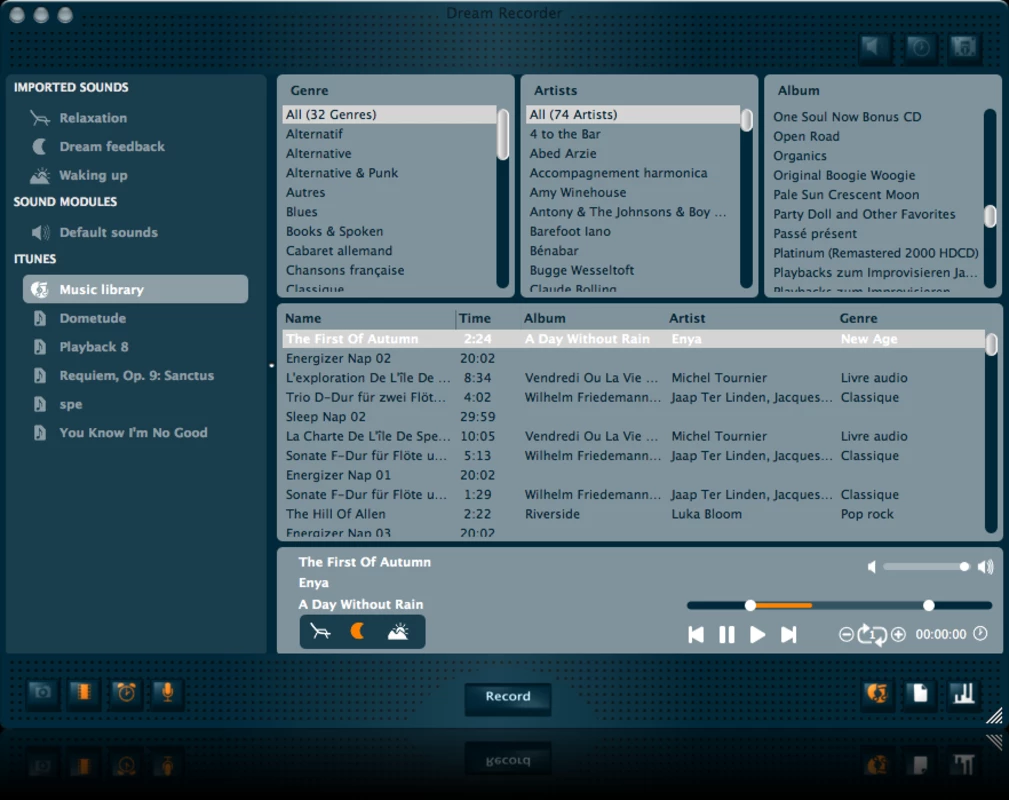Click the film strip icon in the bottom toolbar
This screenshot has width=1009, height=800.
pos(84,693)
